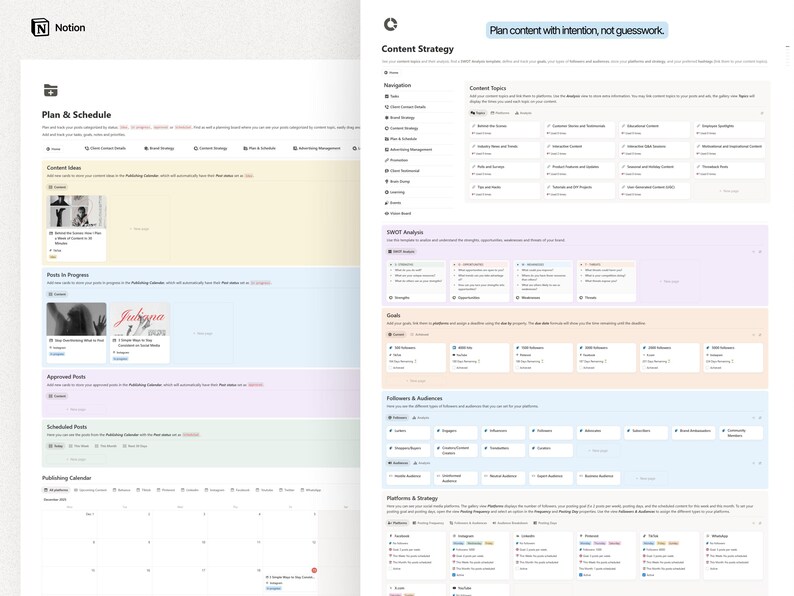Viewport: 794px width, 596px height.
Task: Toggle Active checkbox on WhatsApp platform card
Action: pyautogui.click(x=707, y=569)
